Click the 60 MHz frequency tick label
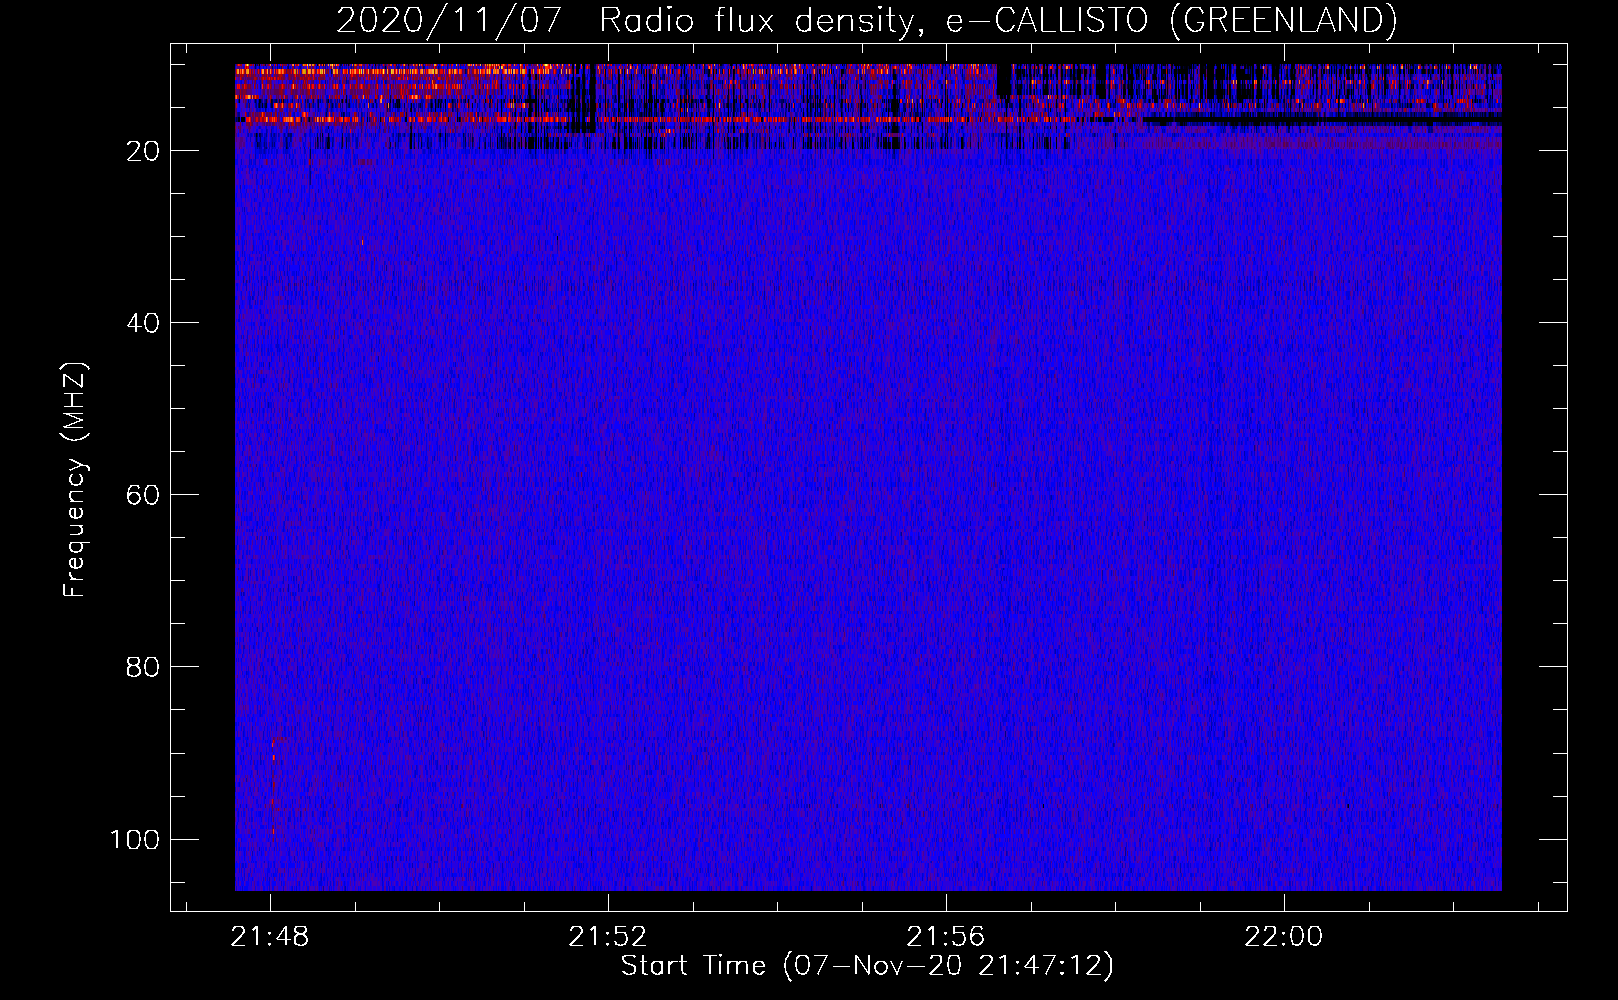Viewport: 1618px width, 1000px height. (x=143, y=495)
